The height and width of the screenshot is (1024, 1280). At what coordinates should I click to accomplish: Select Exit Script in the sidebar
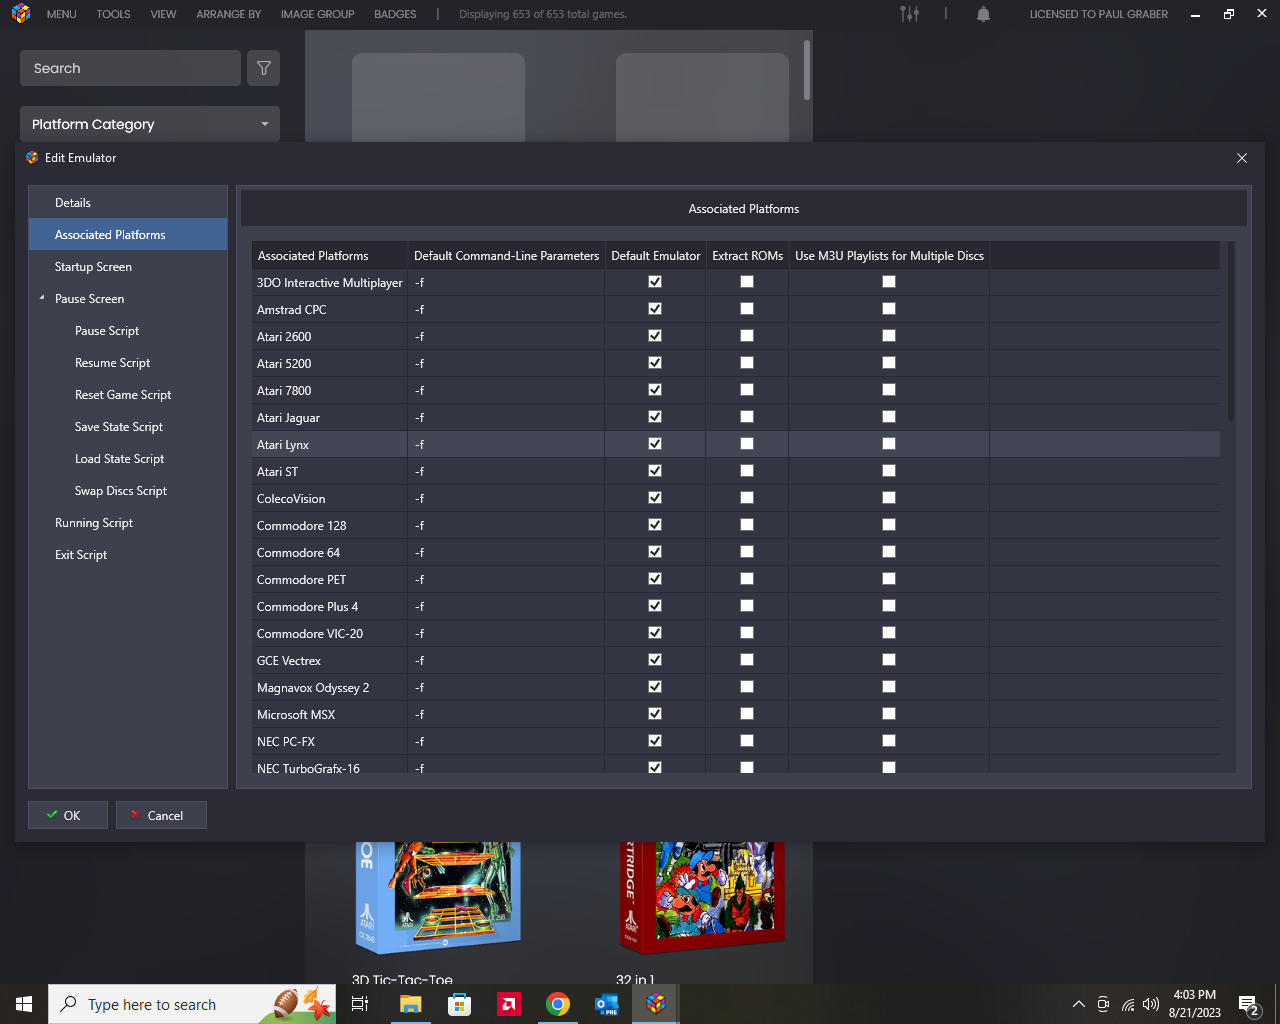pos(128,554)
